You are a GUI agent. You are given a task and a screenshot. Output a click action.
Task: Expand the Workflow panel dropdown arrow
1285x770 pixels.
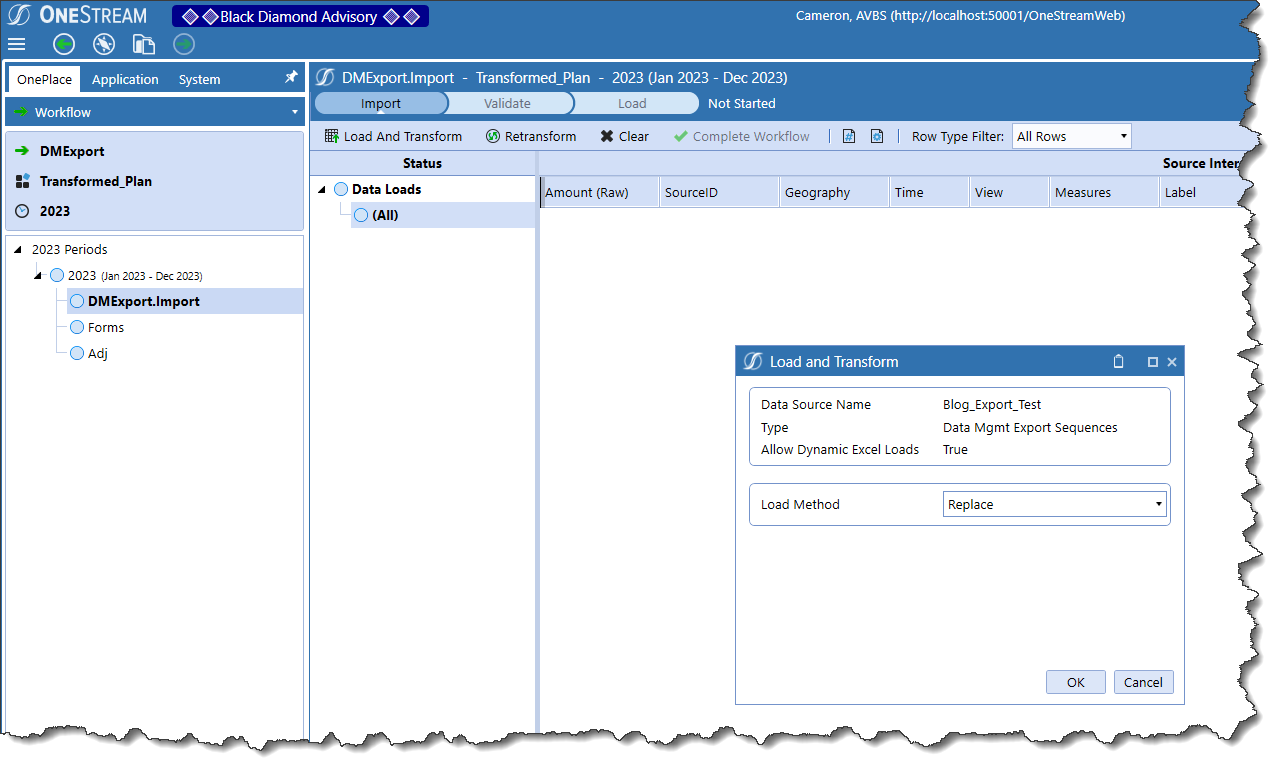tap(294, 113)
